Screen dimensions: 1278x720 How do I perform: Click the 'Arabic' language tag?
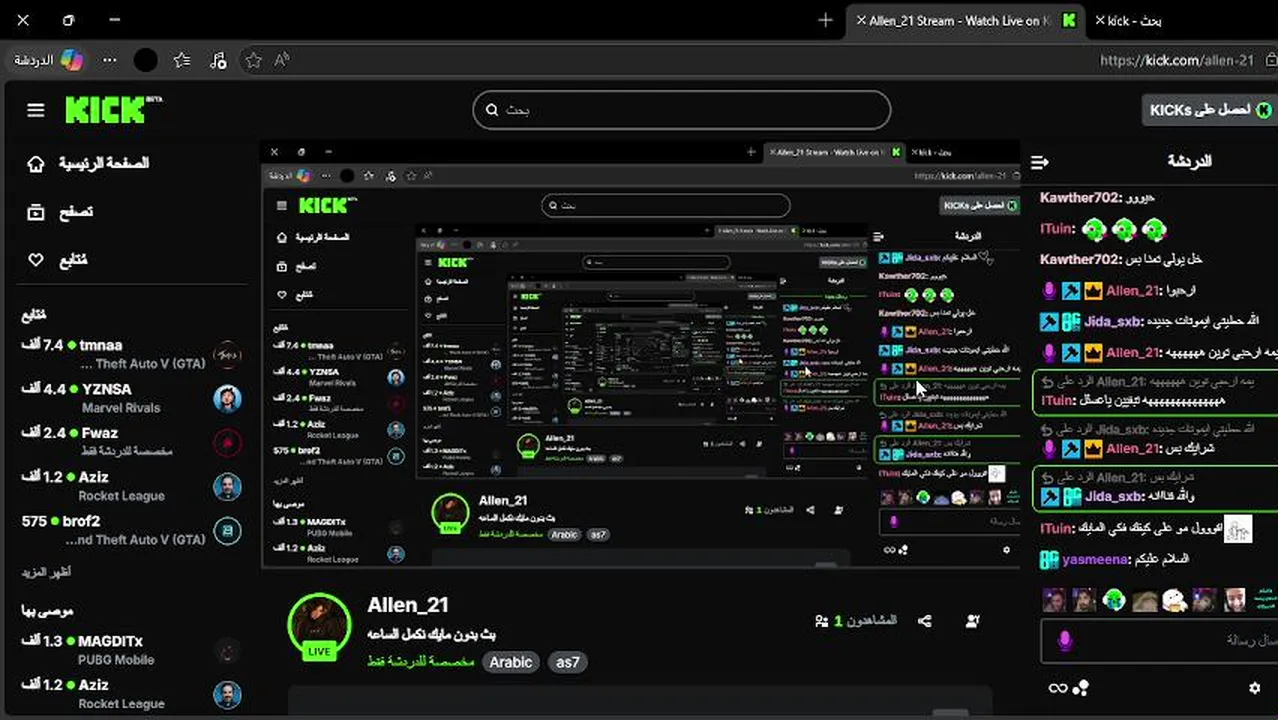coord(510,662)
